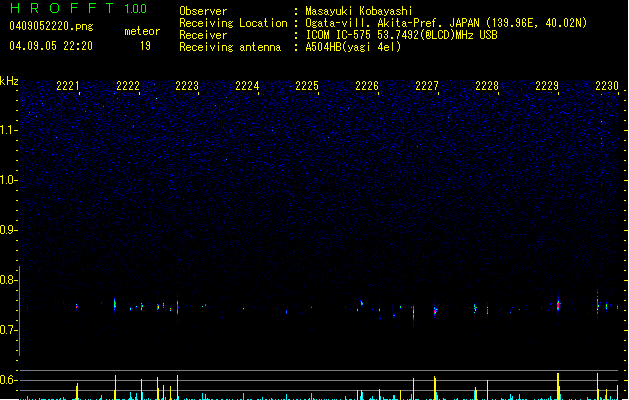Click the 2228 time marker
The height and width of the screenshot is (400, 629).
(487, 86)
